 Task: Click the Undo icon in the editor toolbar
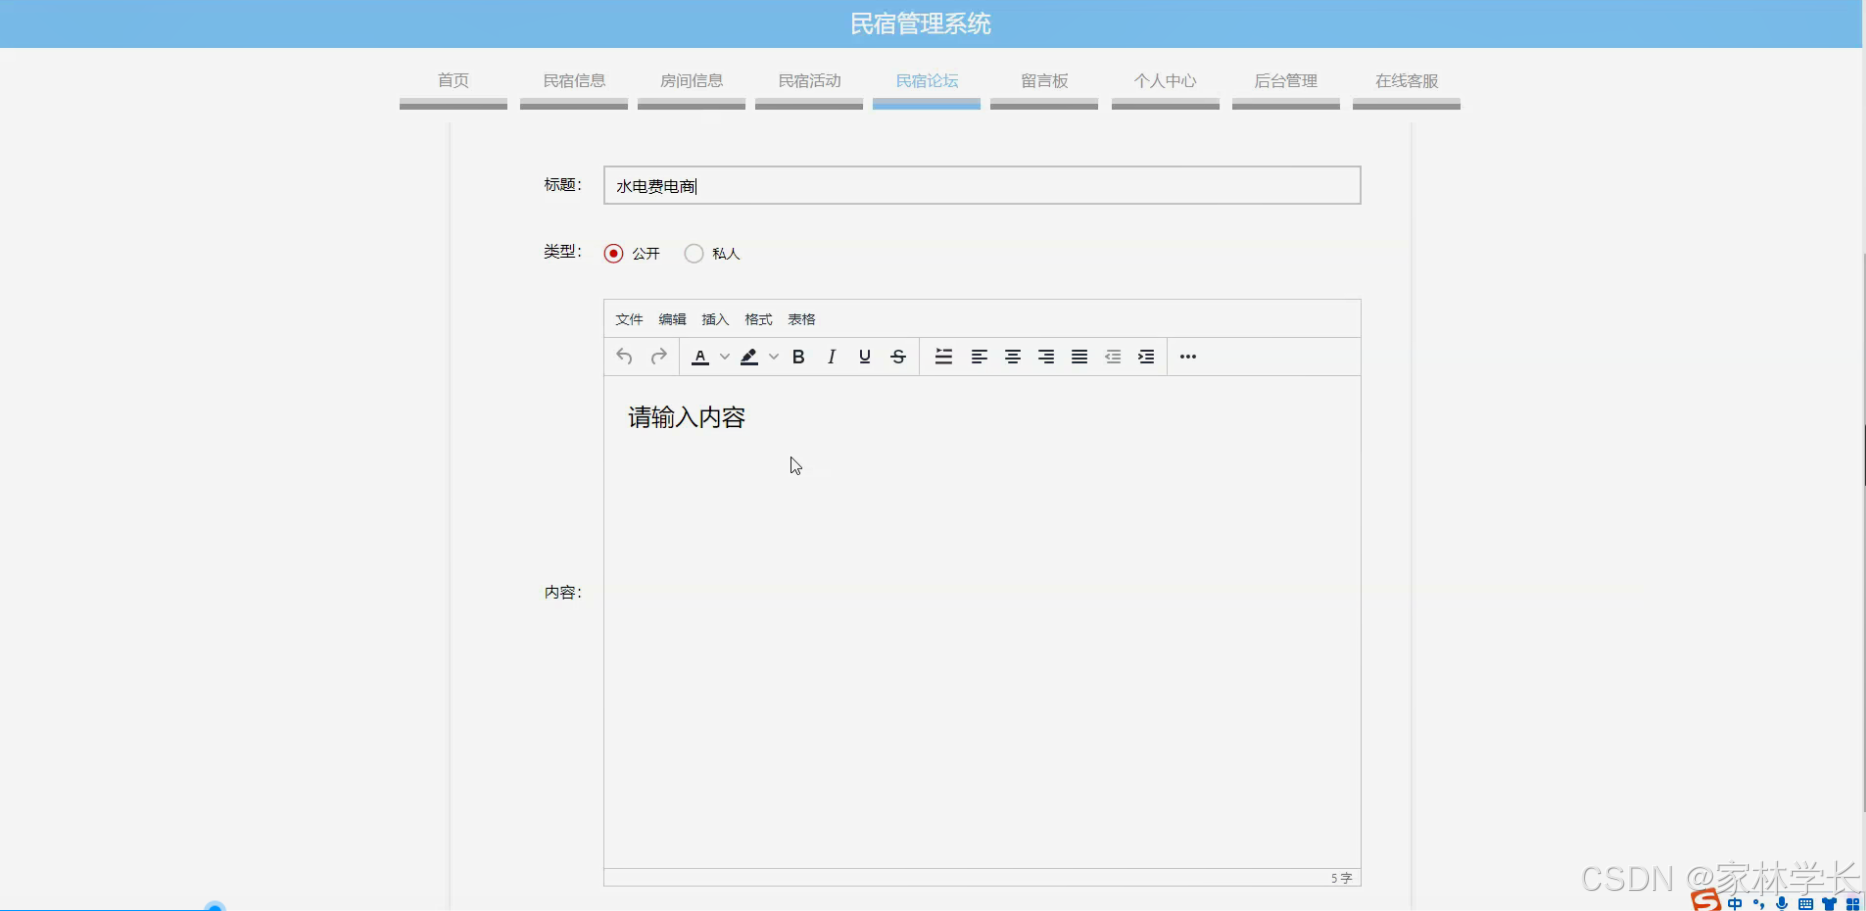(x=623, y=356)
